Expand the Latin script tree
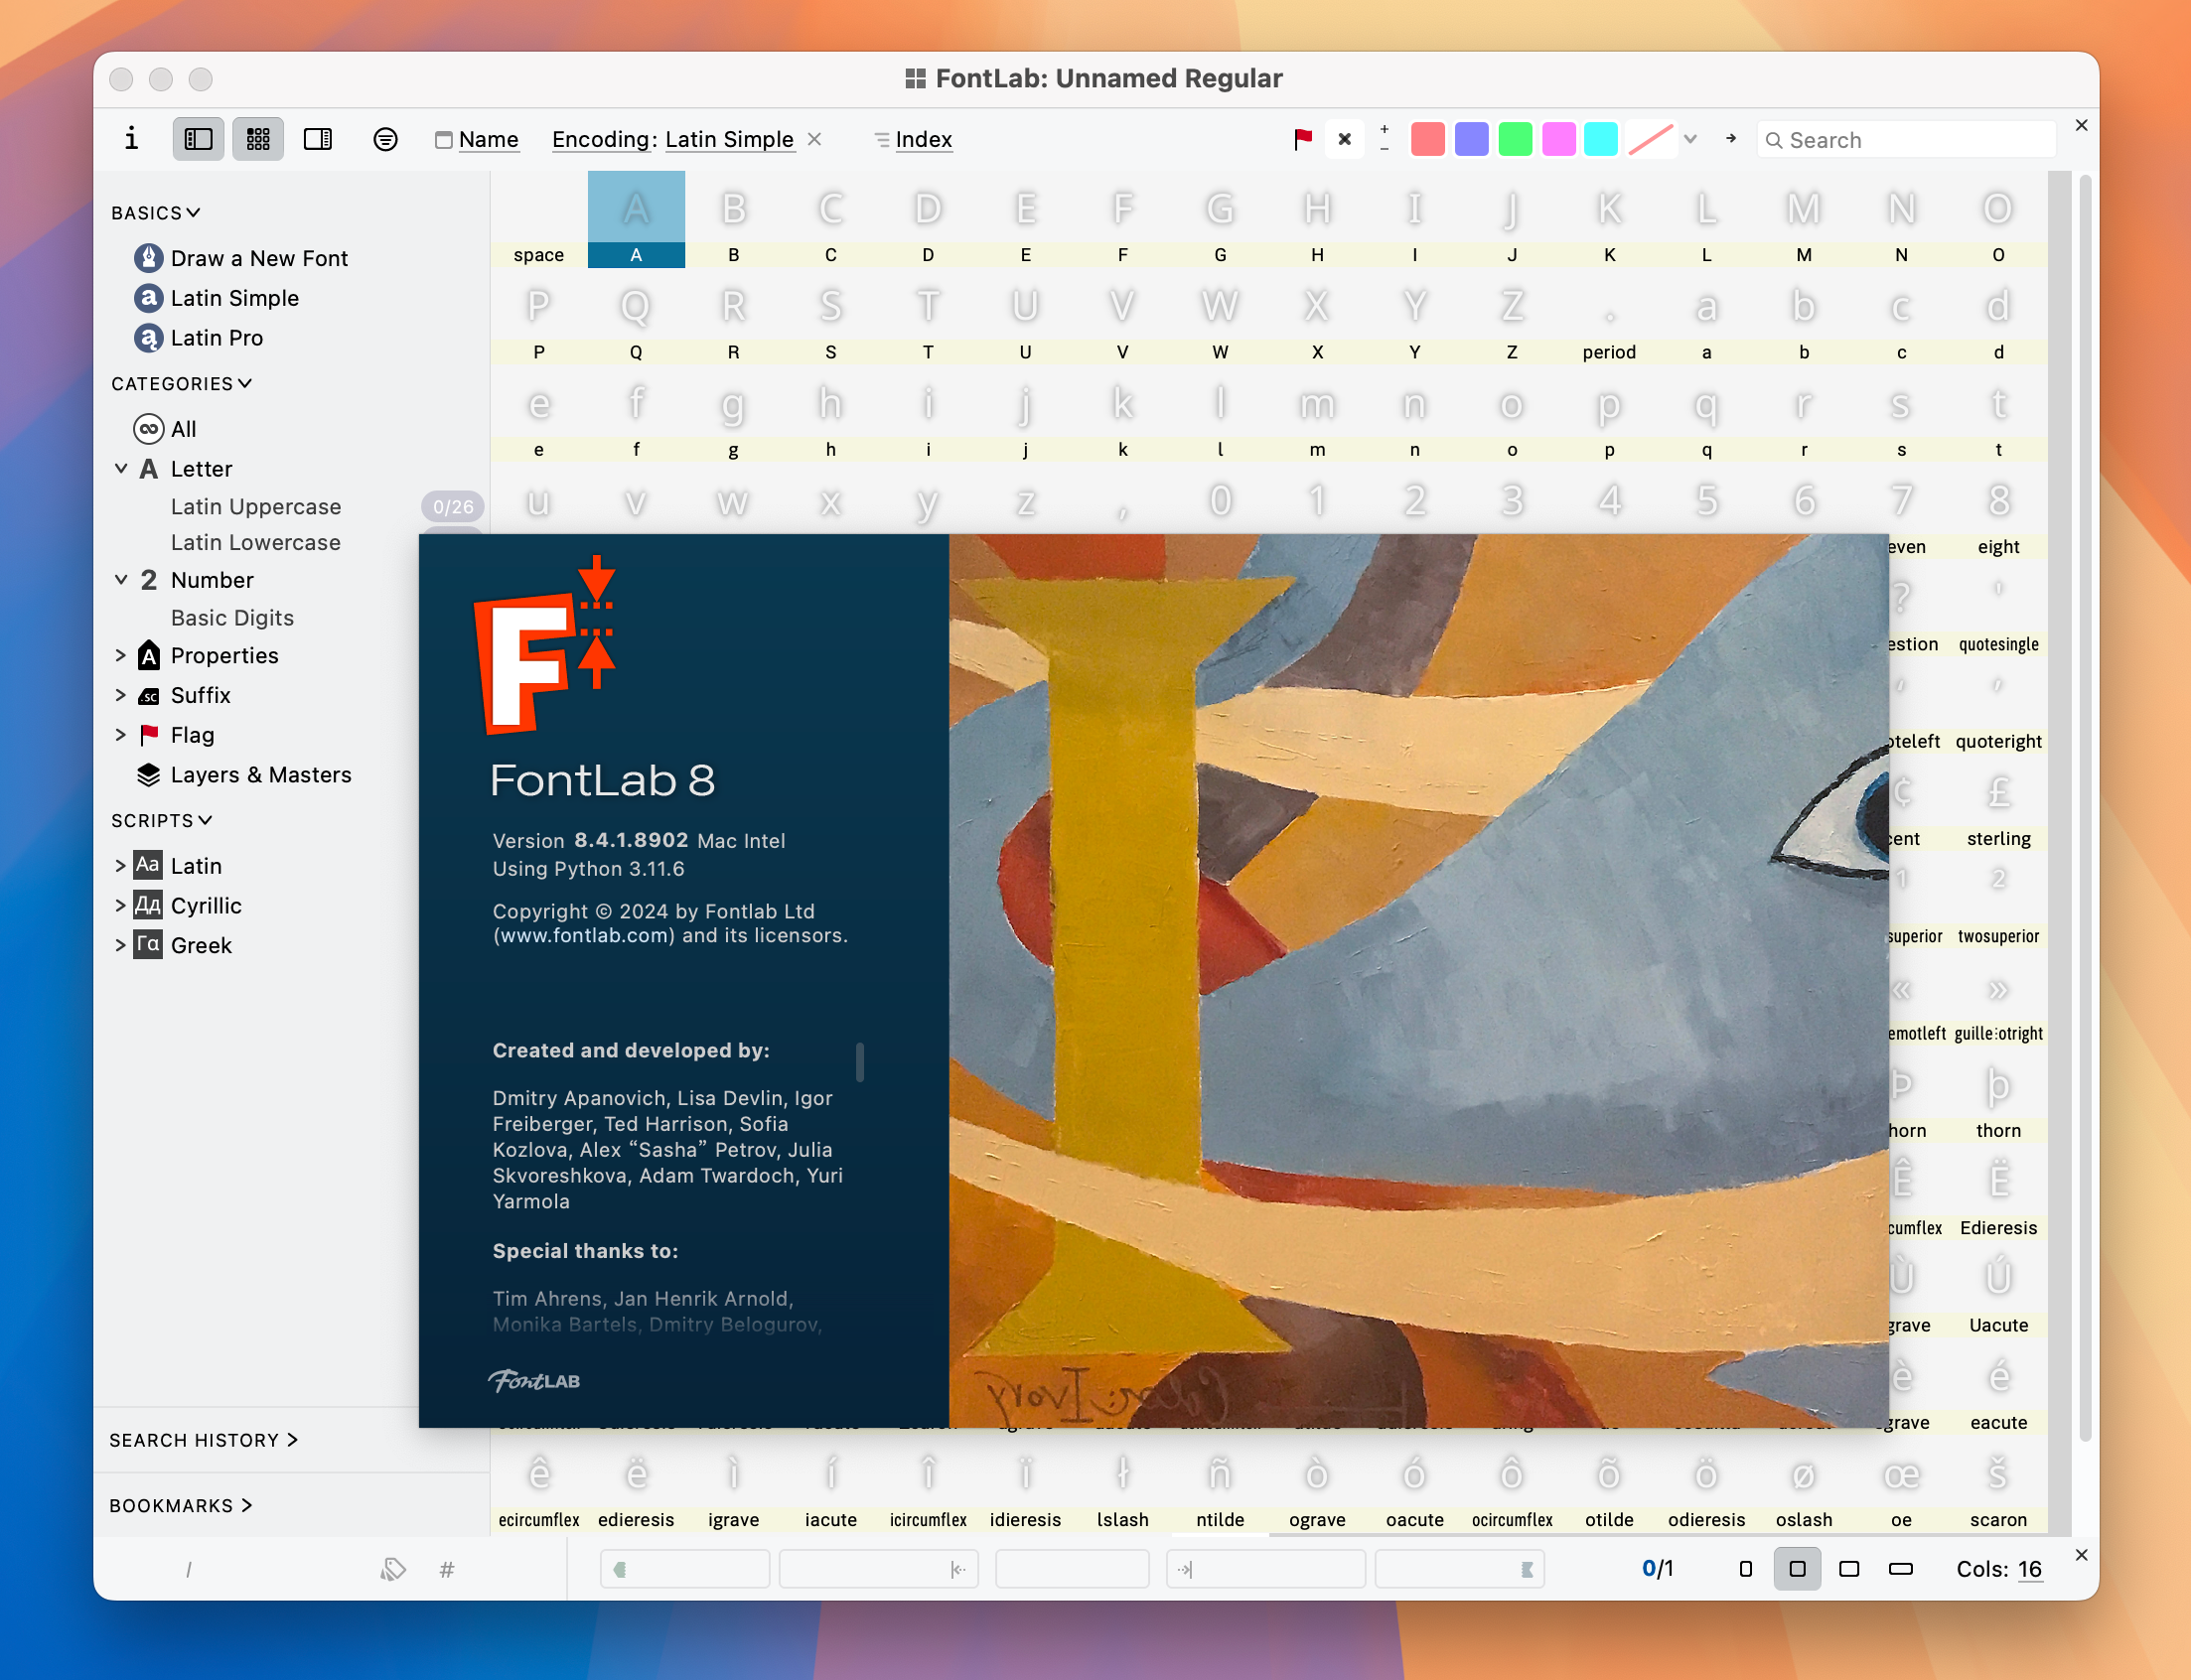The image size is (2191, 1680). tap(121, 866)
